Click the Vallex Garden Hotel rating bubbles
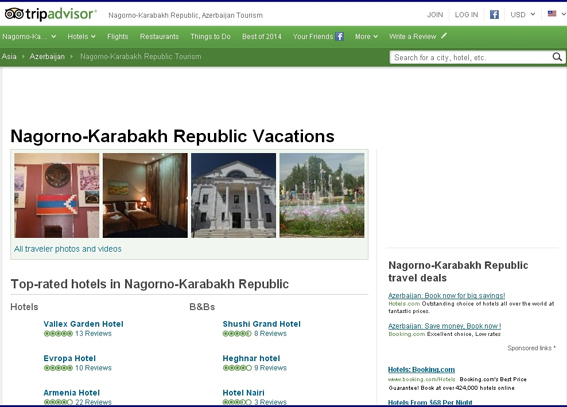567x407 pixels. (x=58, y=334)
